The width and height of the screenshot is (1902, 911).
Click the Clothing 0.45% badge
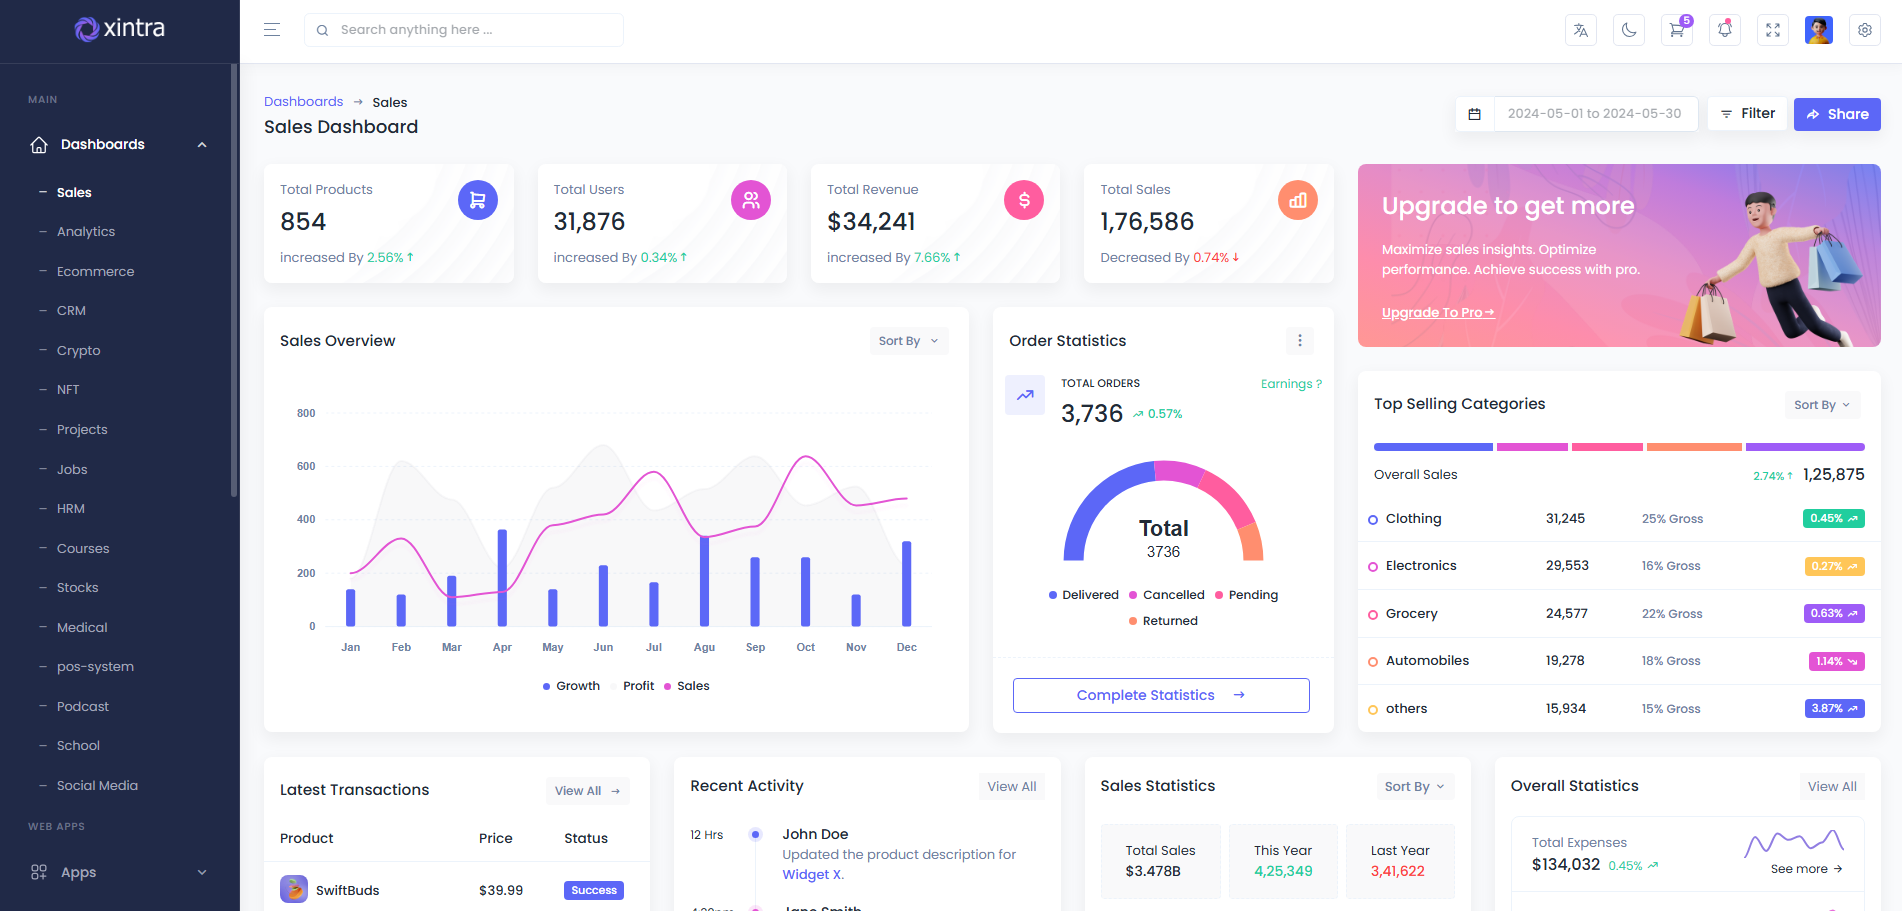click(x=1833, y=519)
